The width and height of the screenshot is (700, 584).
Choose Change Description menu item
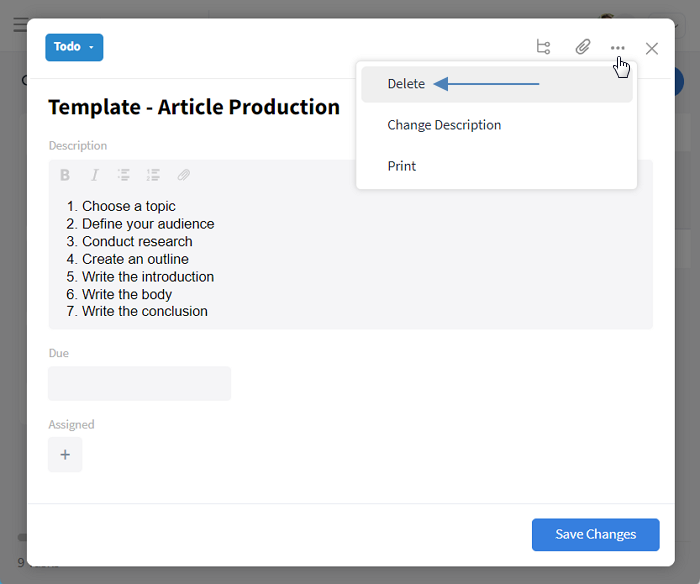[444, 125]
